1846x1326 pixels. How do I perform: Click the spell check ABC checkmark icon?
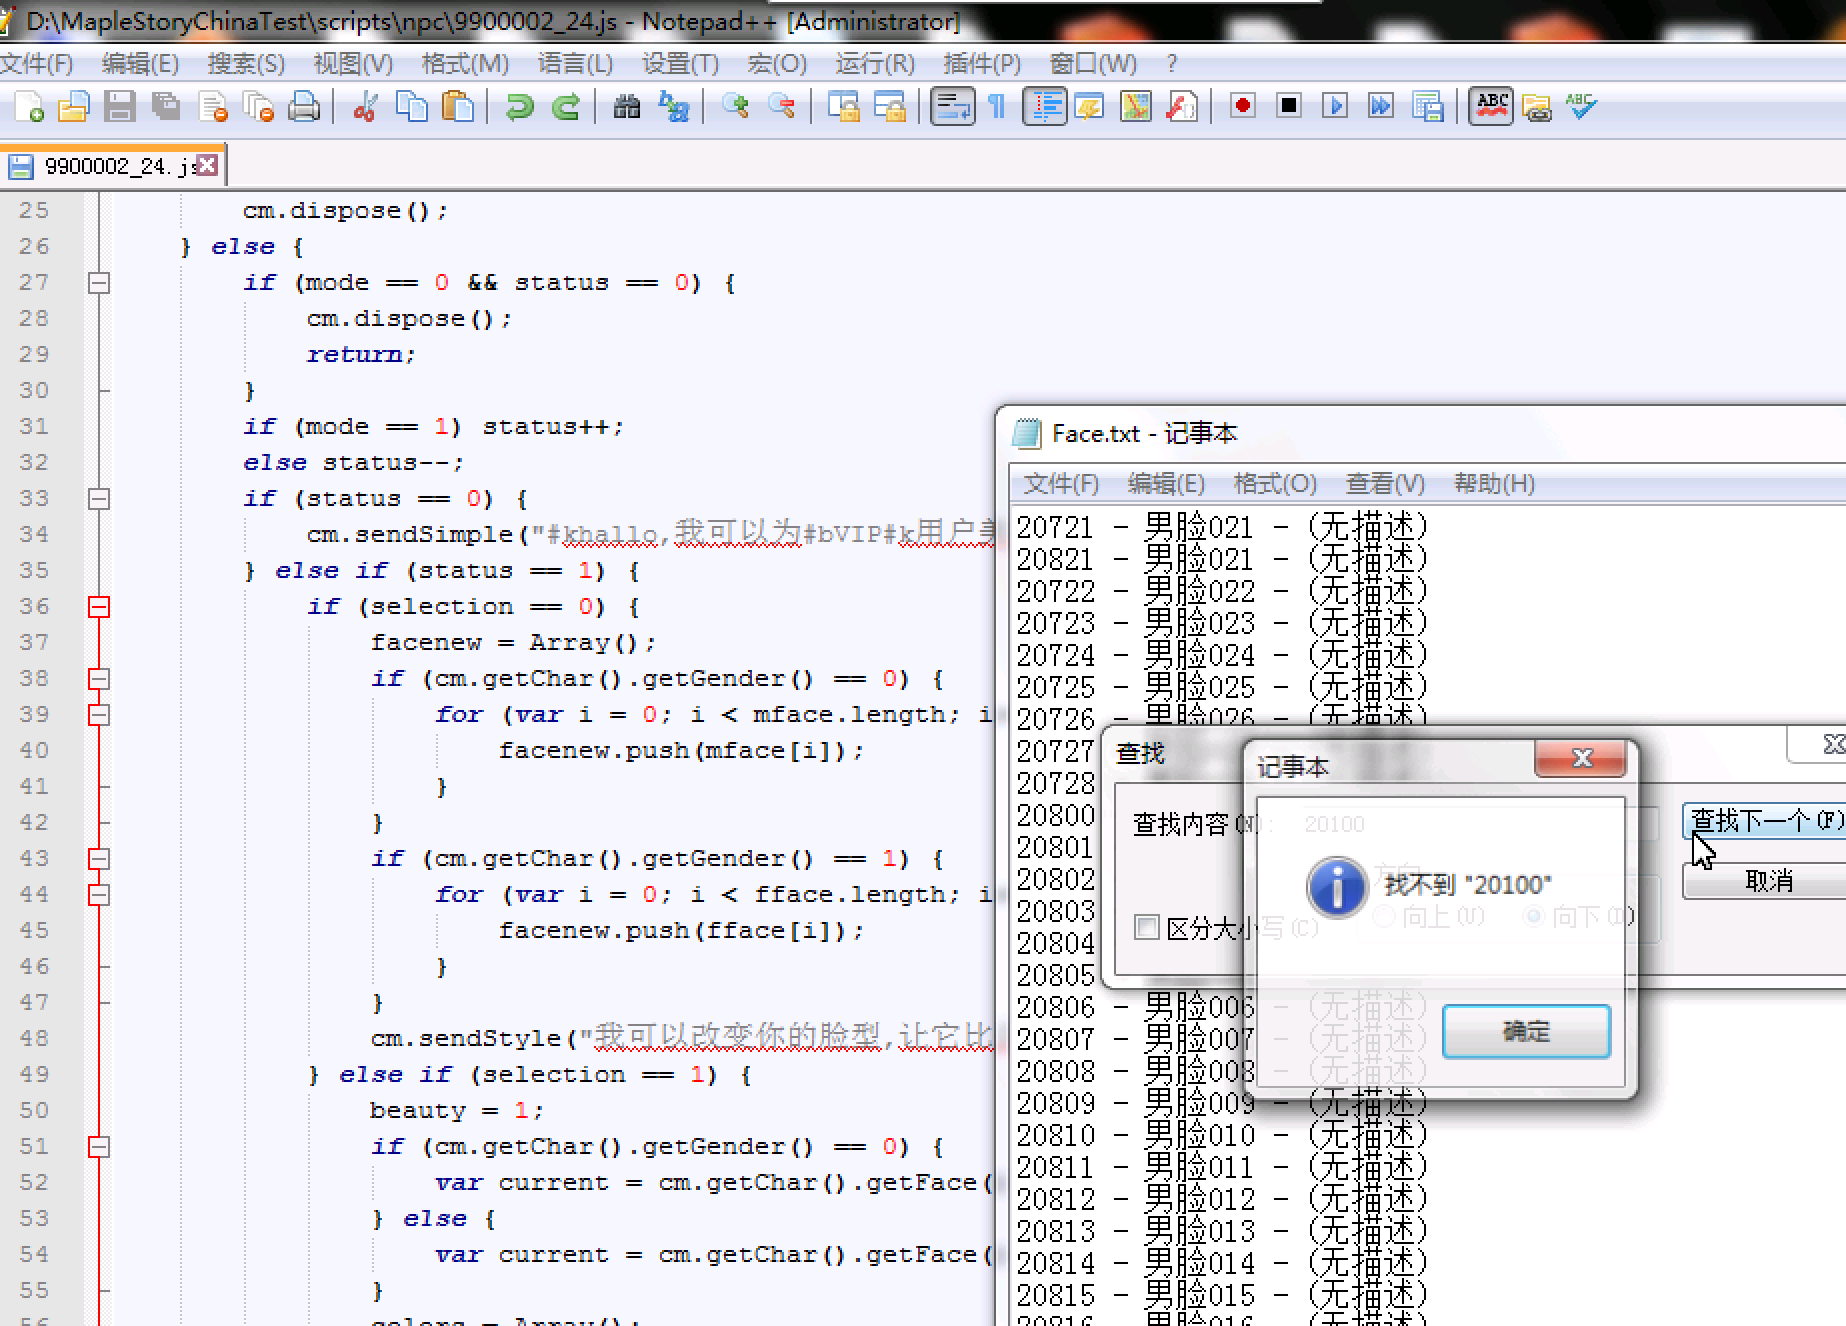[1582, 106]
